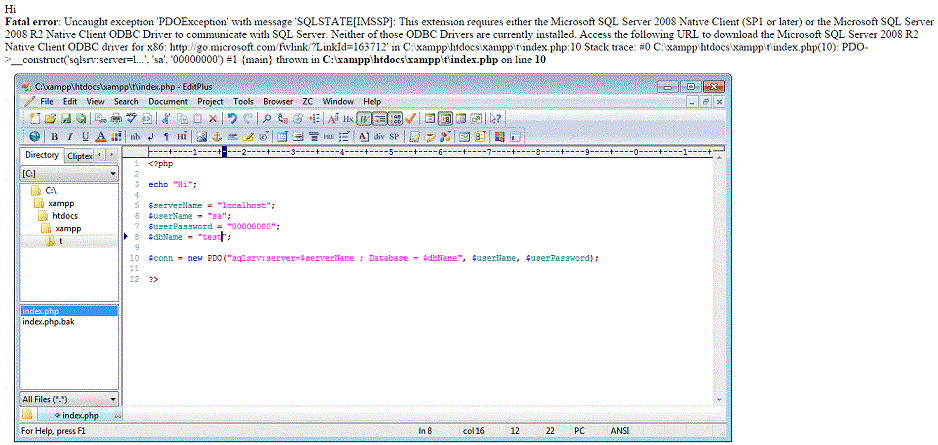This screenshot has width=938, height=445.
Task: Open the Browser menu
Action: tap(278, 102)
